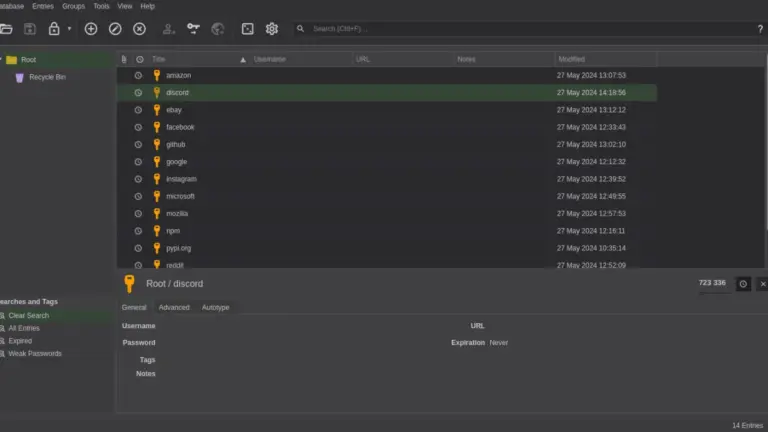Open the View menu
768x432 pixels.
point(124,6)
